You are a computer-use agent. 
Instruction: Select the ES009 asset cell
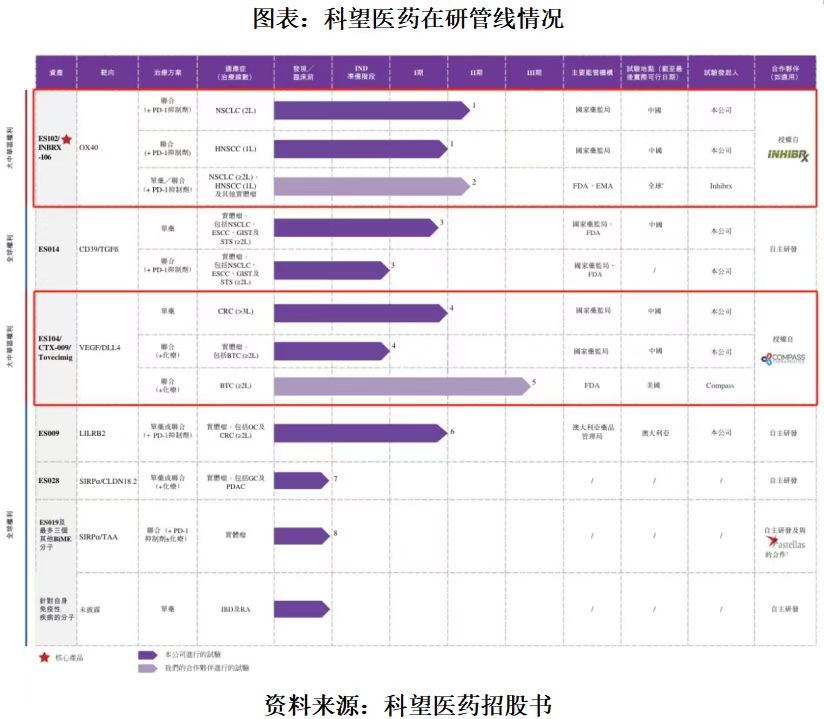(x=56, y=433)
